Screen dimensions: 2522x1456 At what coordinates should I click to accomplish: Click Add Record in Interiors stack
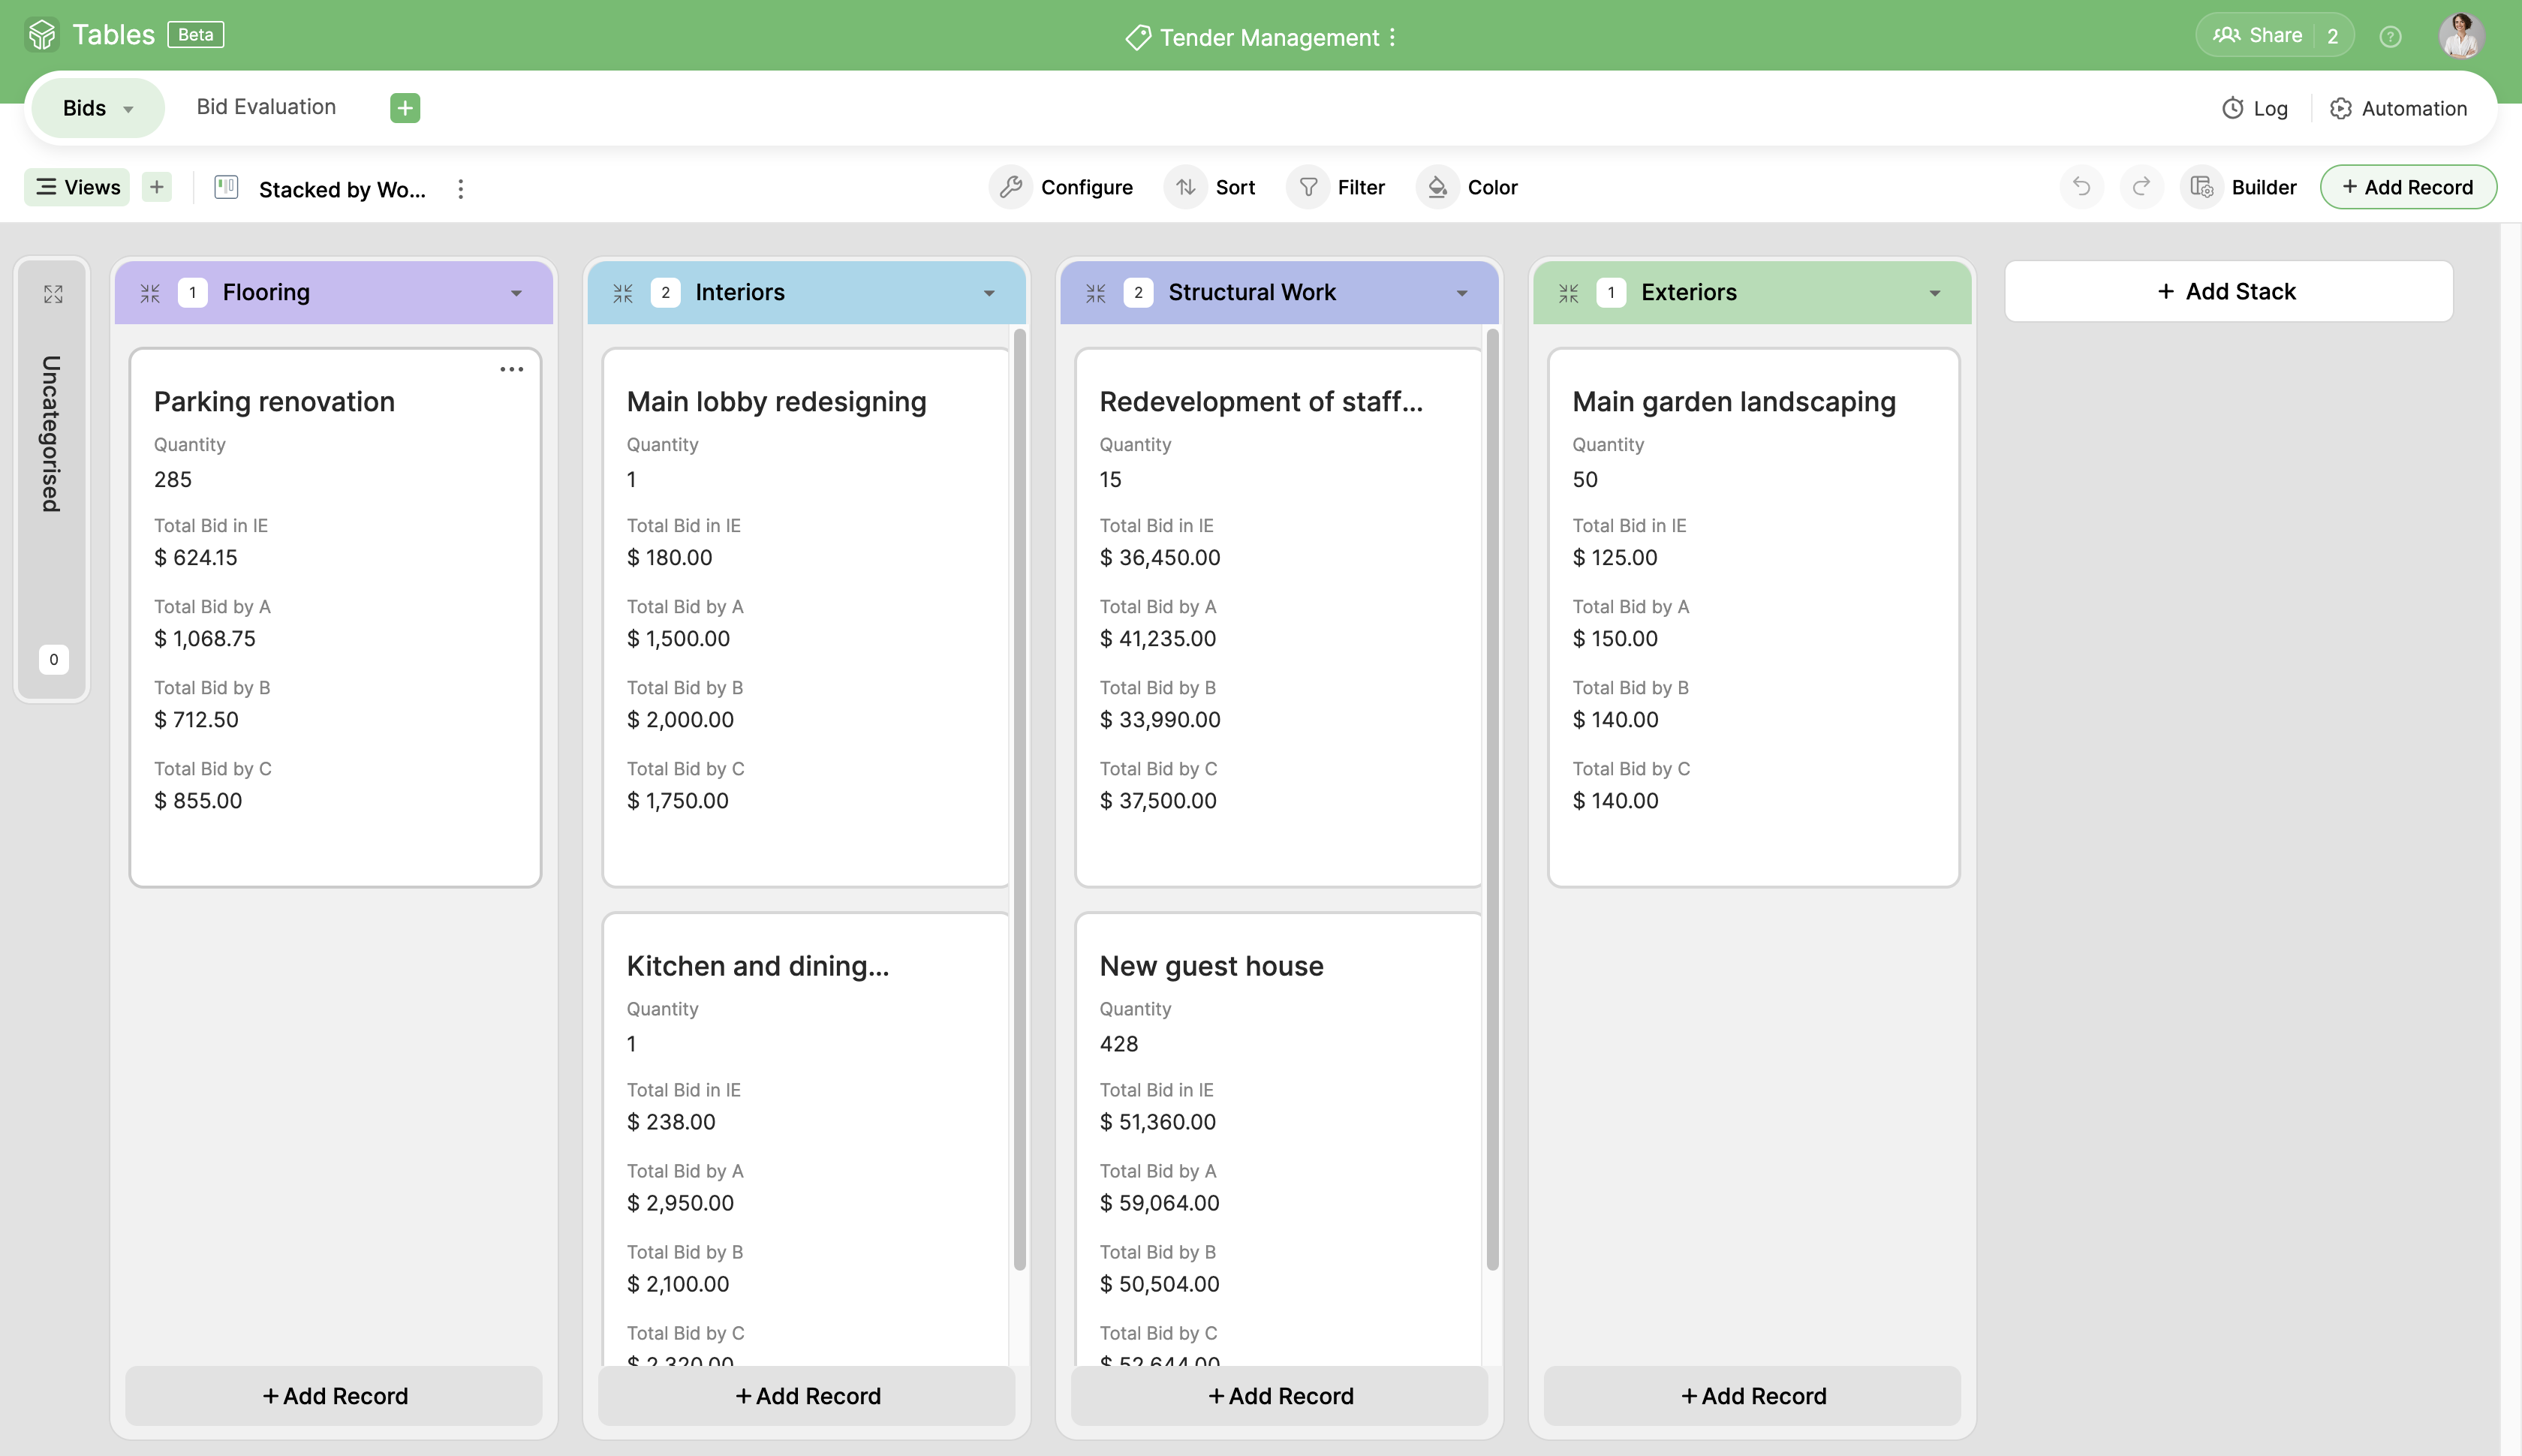[x=806, y=1395]
